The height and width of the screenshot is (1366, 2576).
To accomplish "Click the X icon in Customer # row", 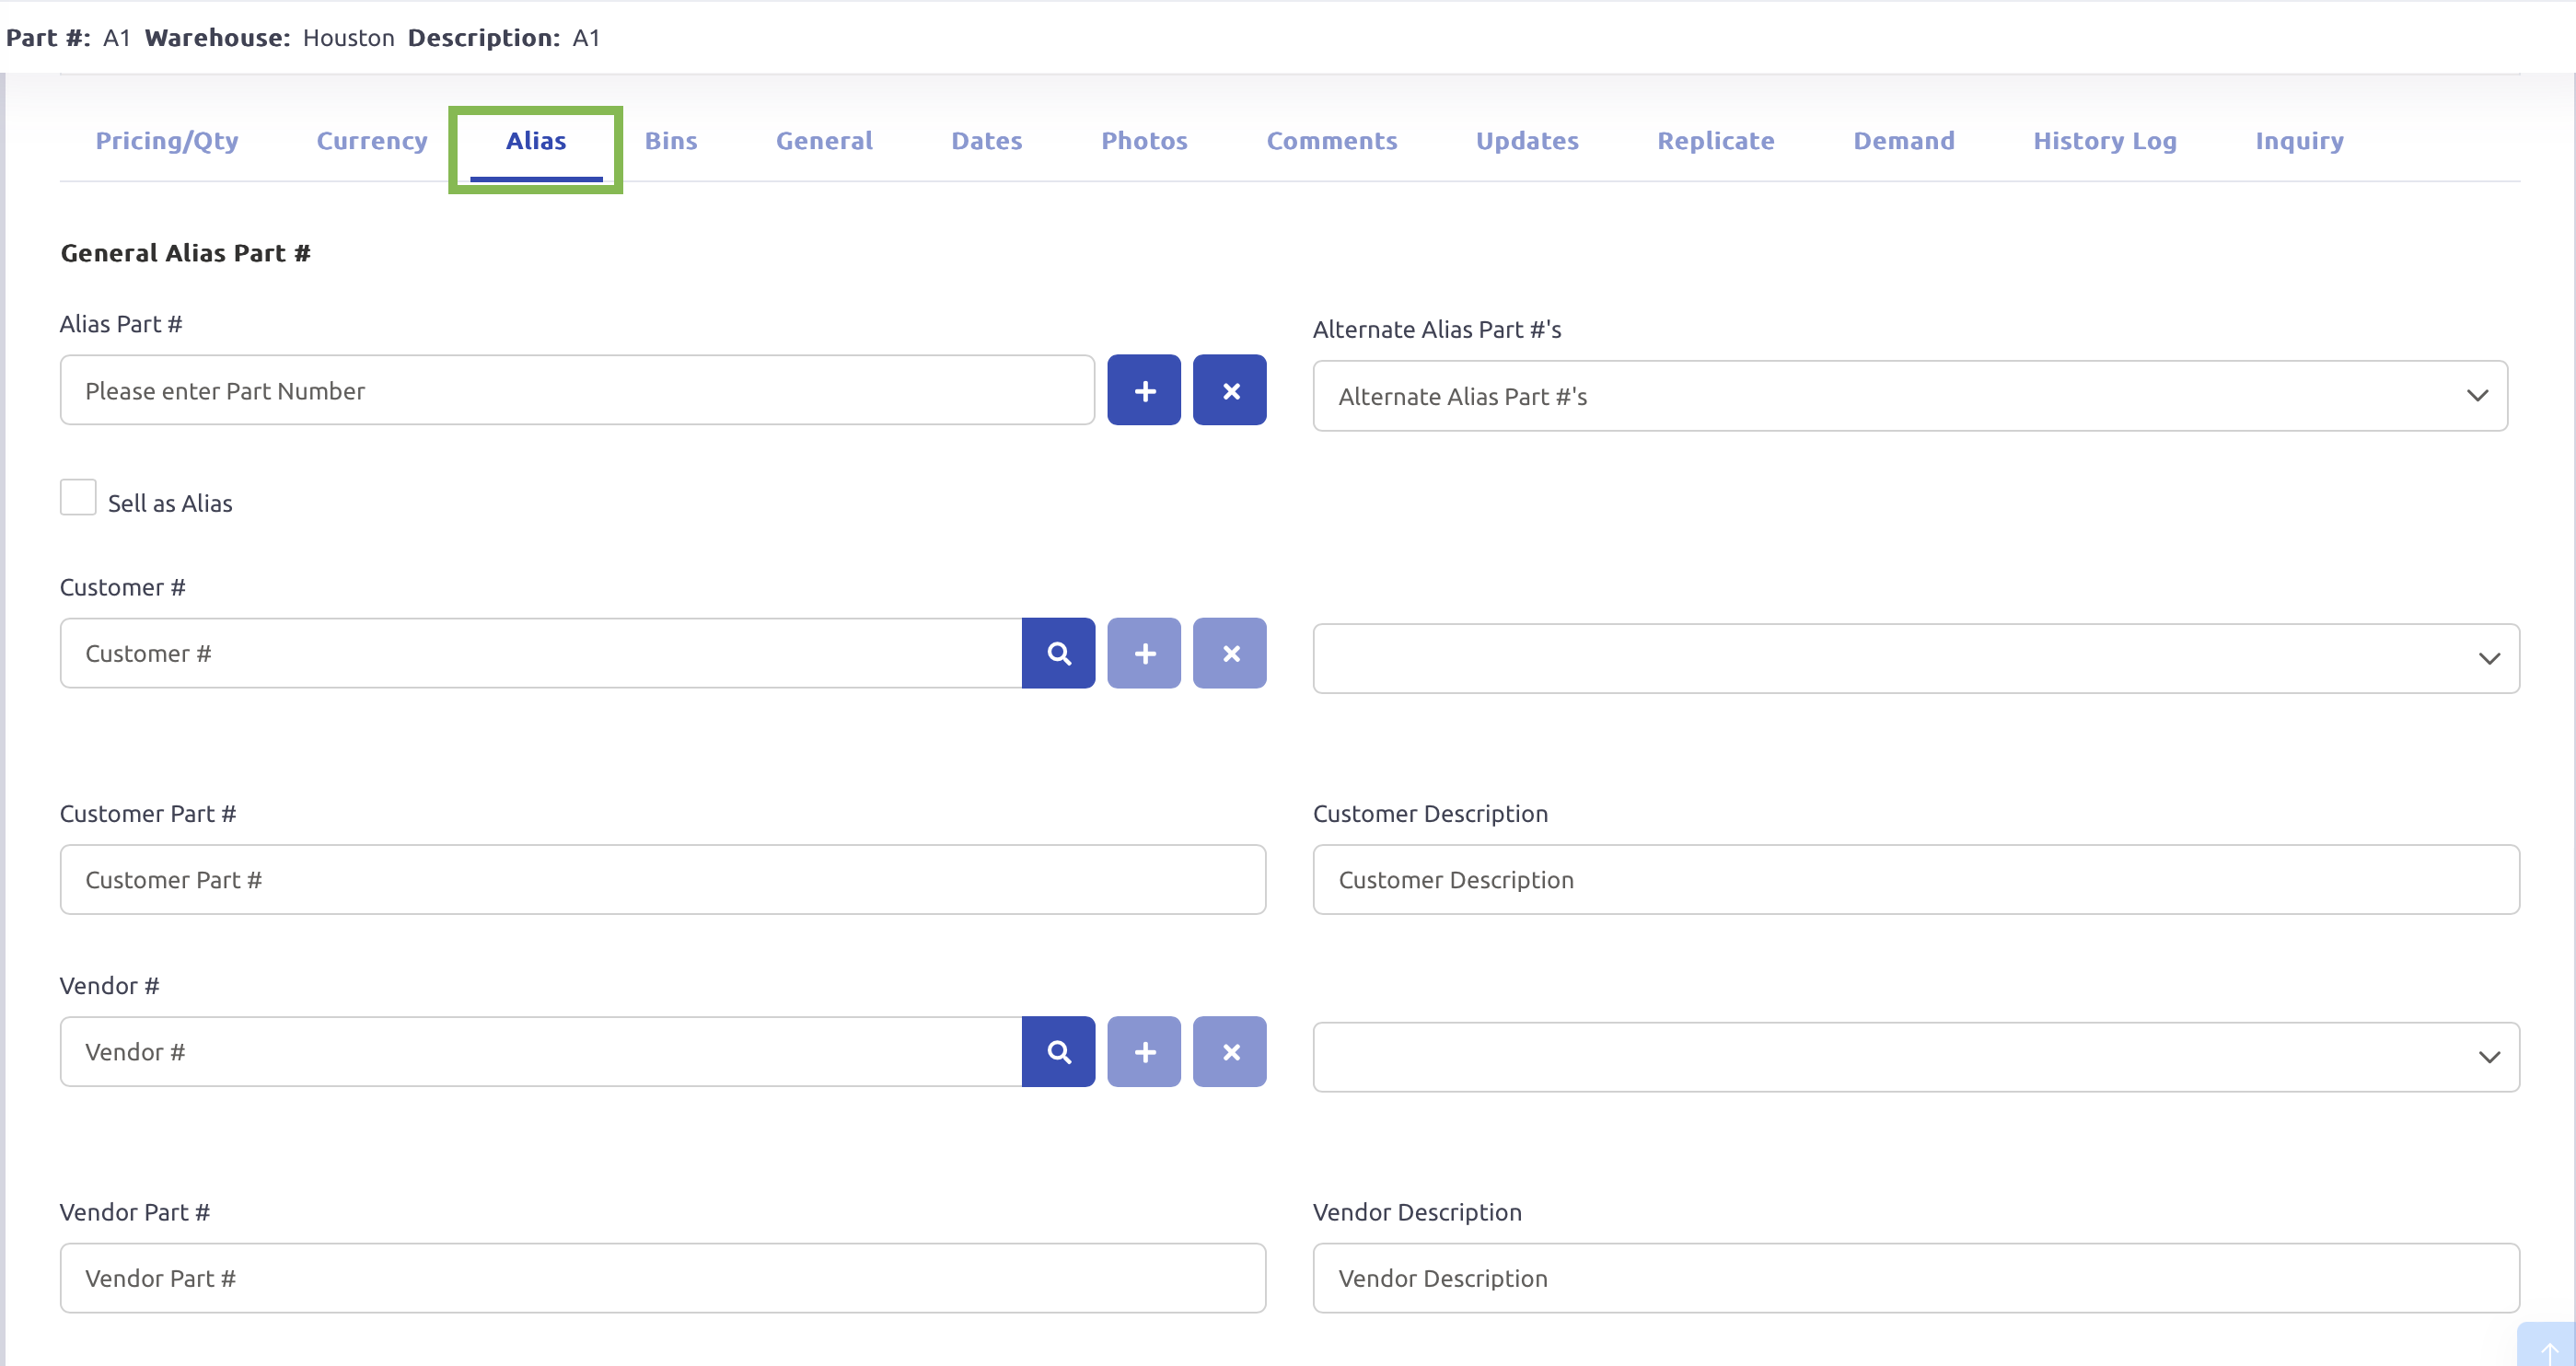I will [x=1229, y=653].
